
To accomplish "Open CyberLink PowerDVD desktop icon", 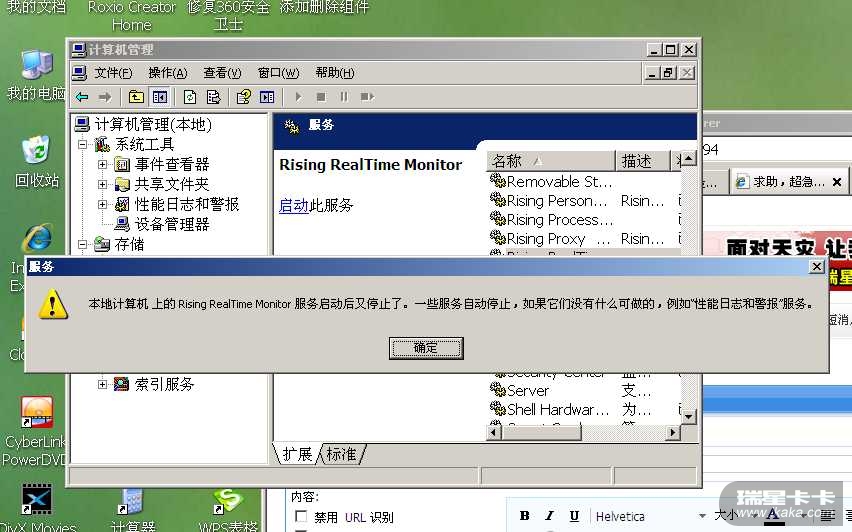I will click(x=36, y=432).
